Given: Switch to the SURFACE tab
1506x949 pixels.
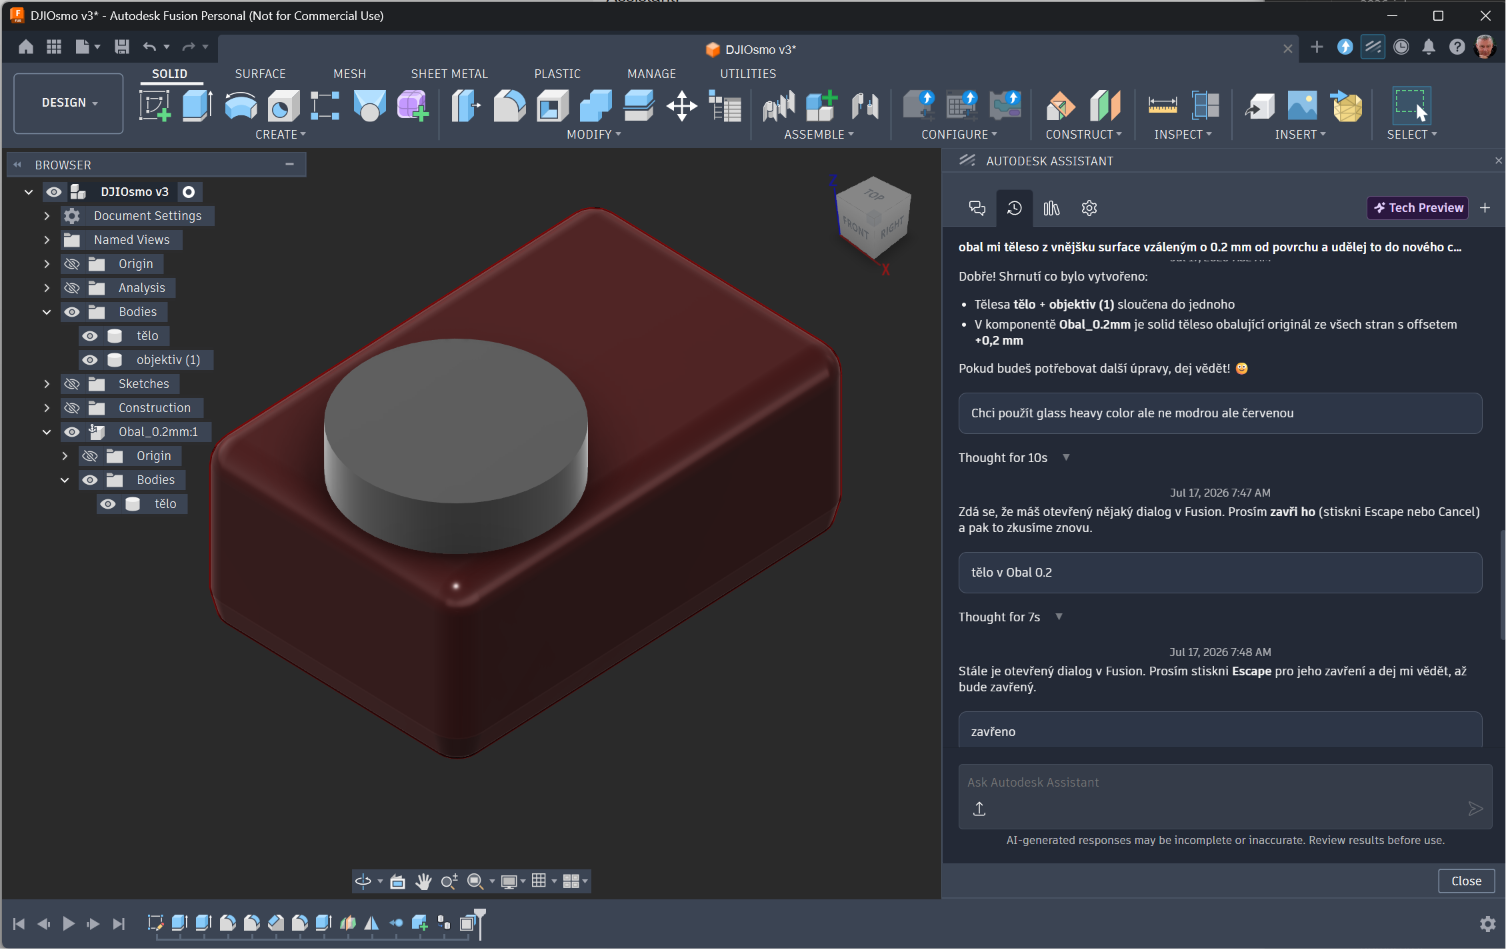Looking at the screenshot, I should click(x=260, y=74).
